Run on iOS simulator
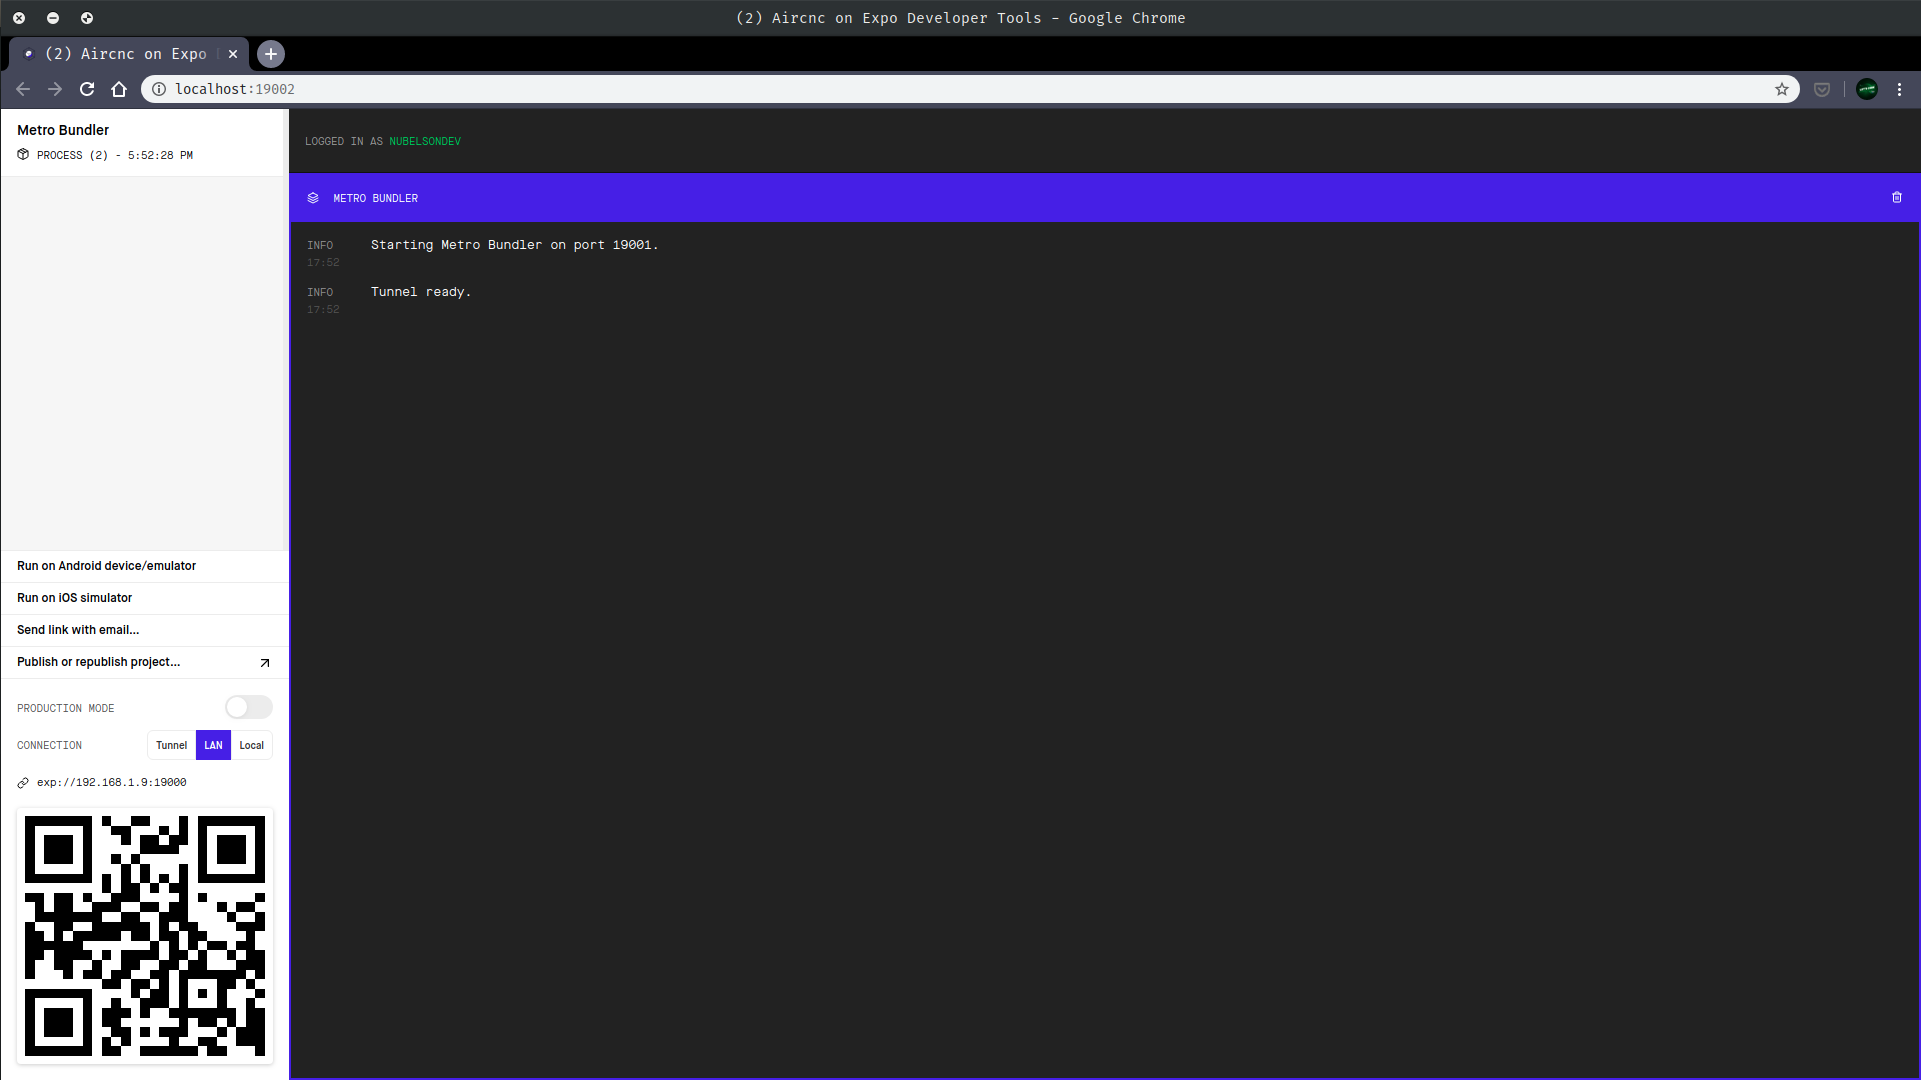 click(144, 598)
